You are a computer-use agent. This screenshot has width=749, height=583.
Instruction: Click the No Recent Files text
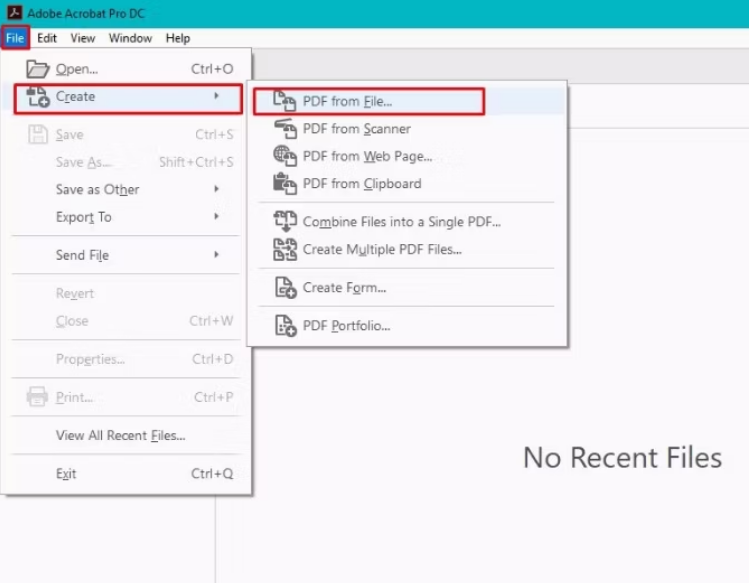pos(622,458)
